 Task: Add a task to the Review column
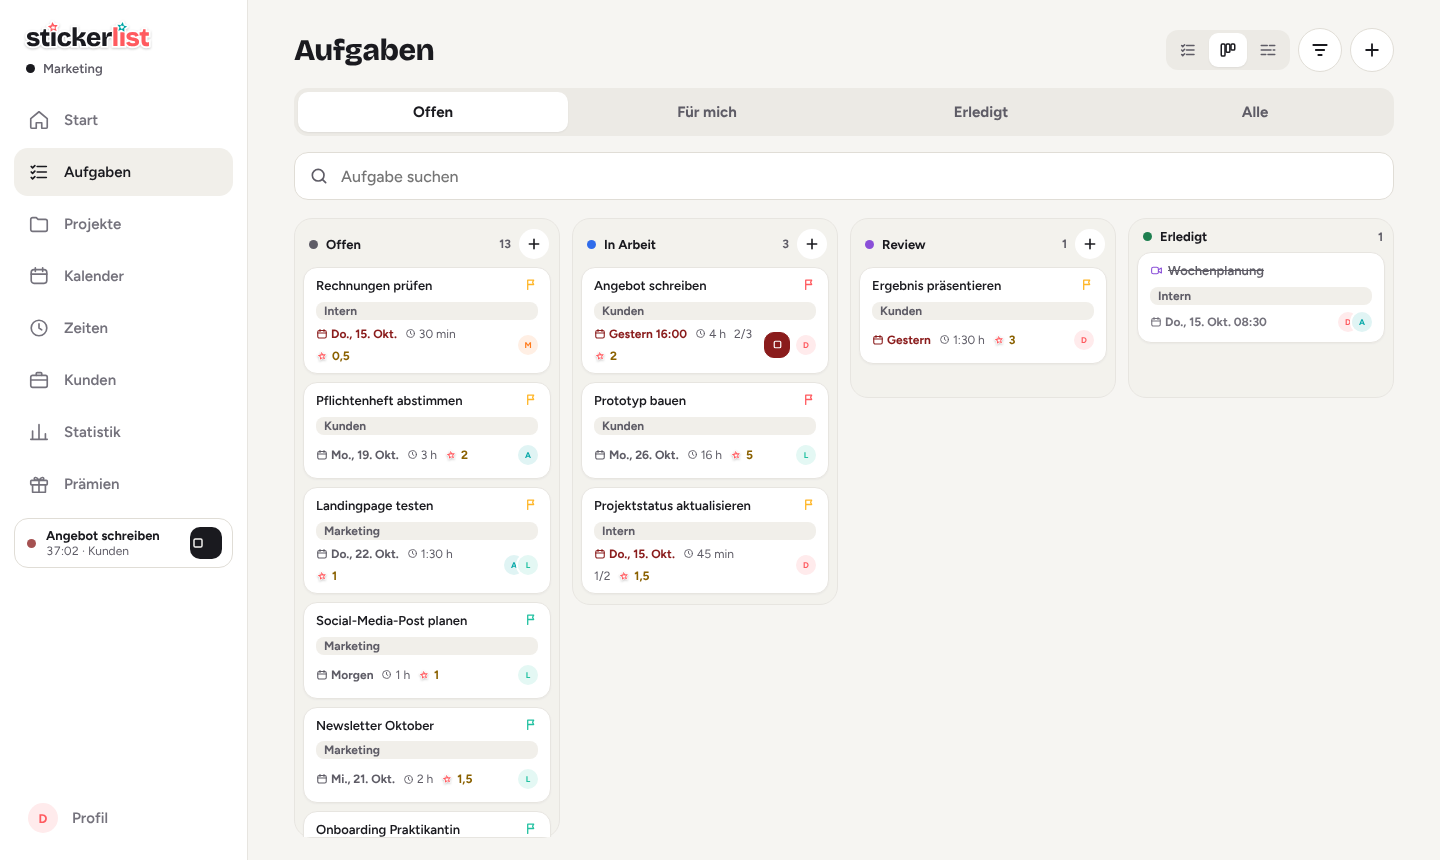pyautogui.click(x=1090, y=244)
